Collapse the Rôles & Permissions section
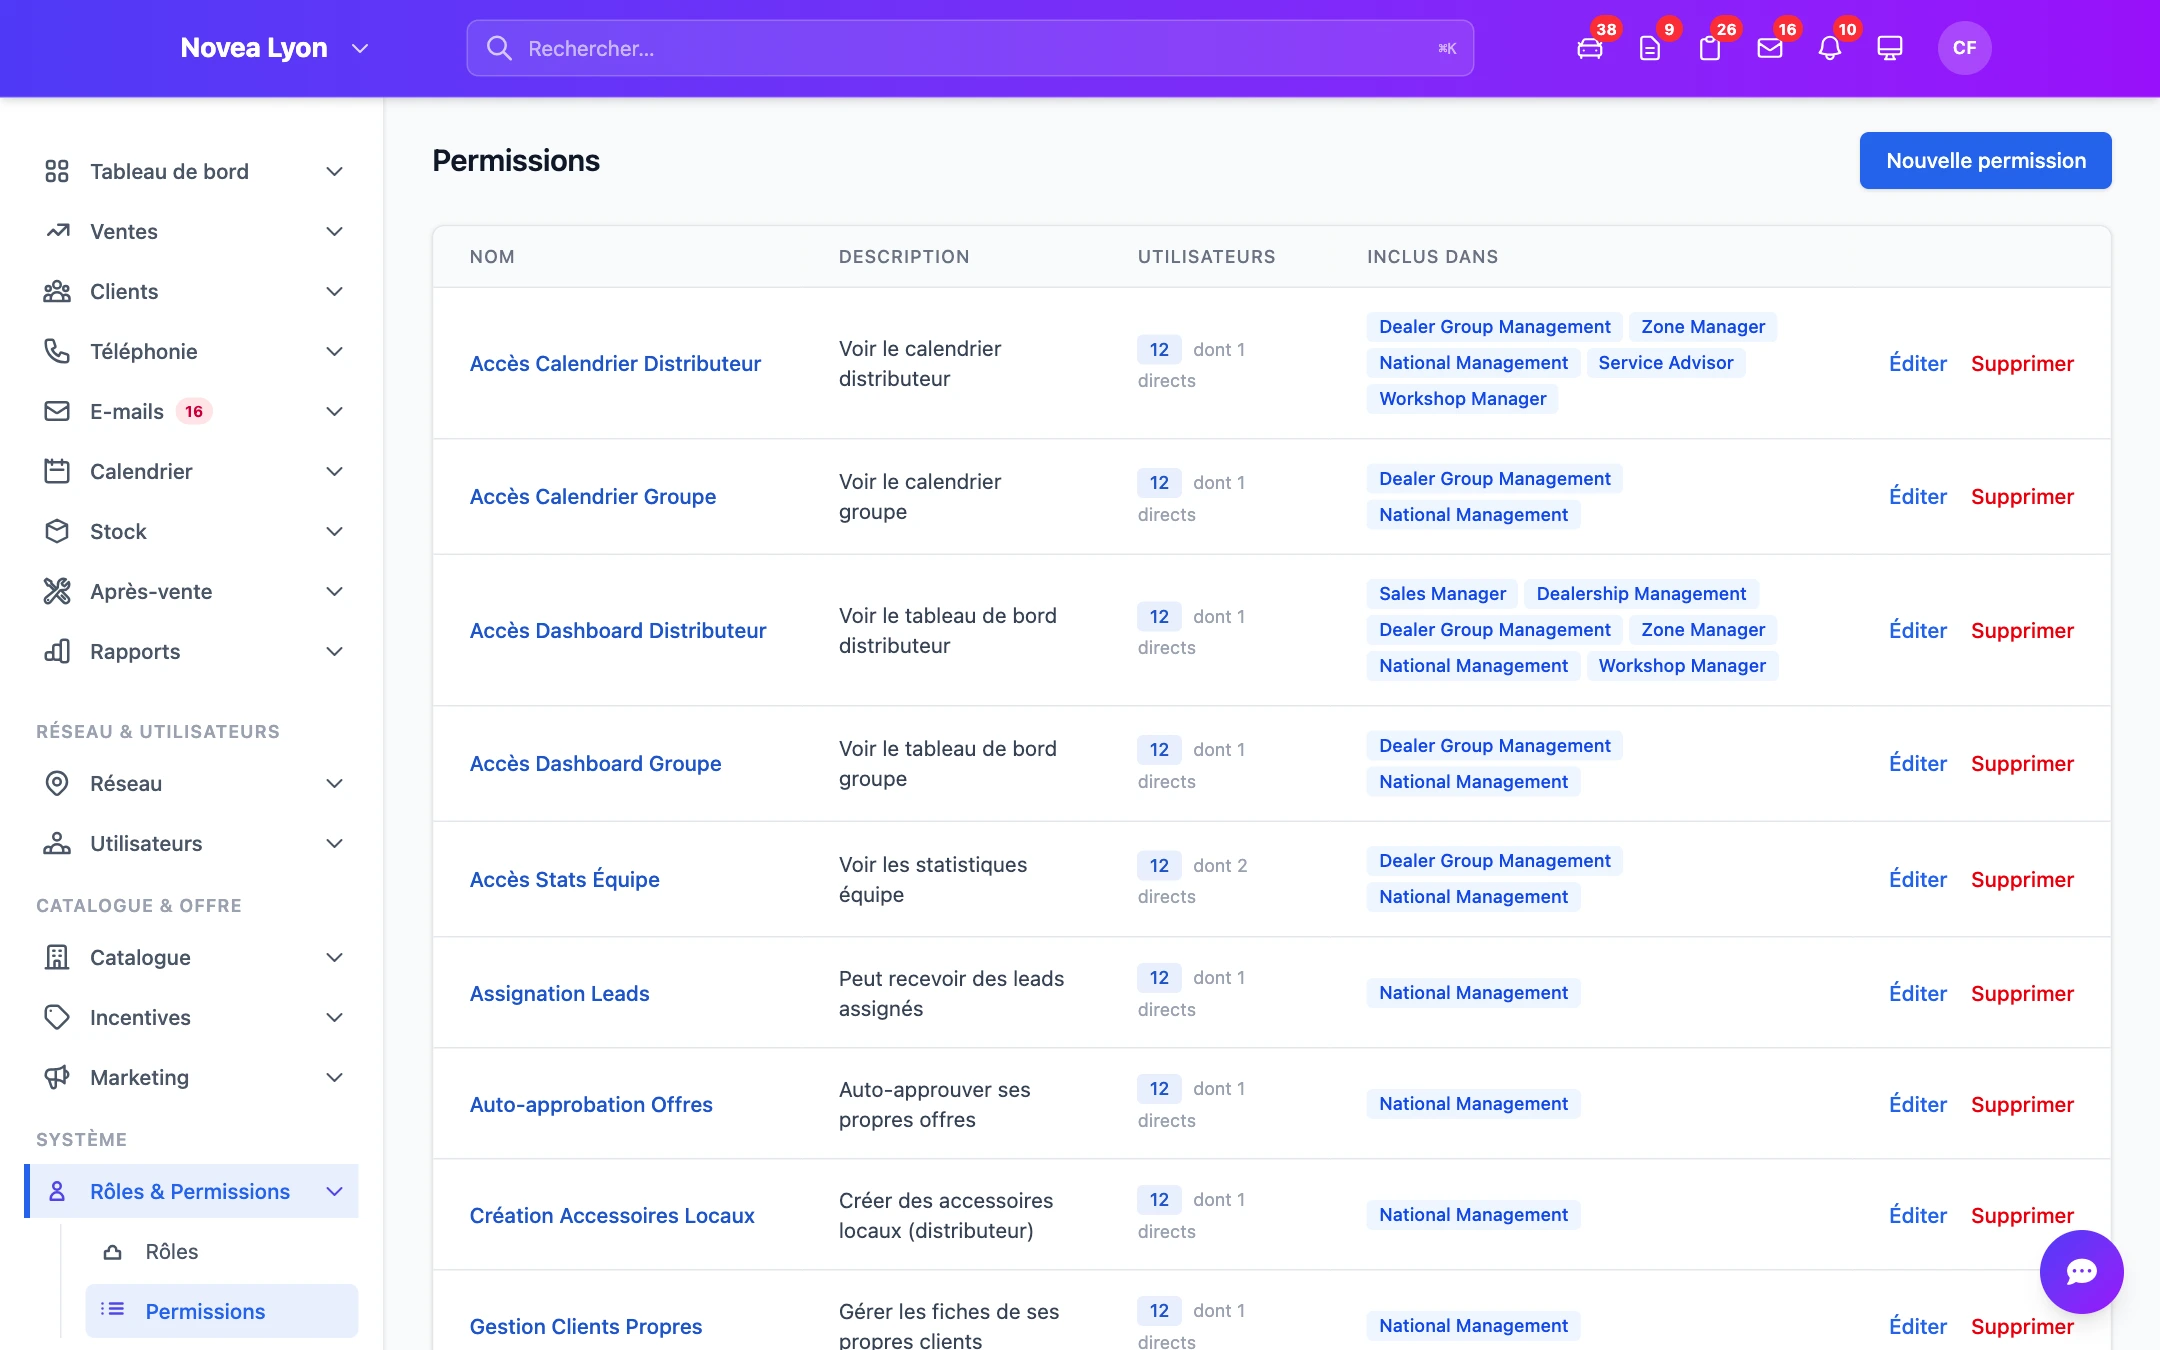The height and width of the screenshot is (1350, 2160). (192, 1191)
